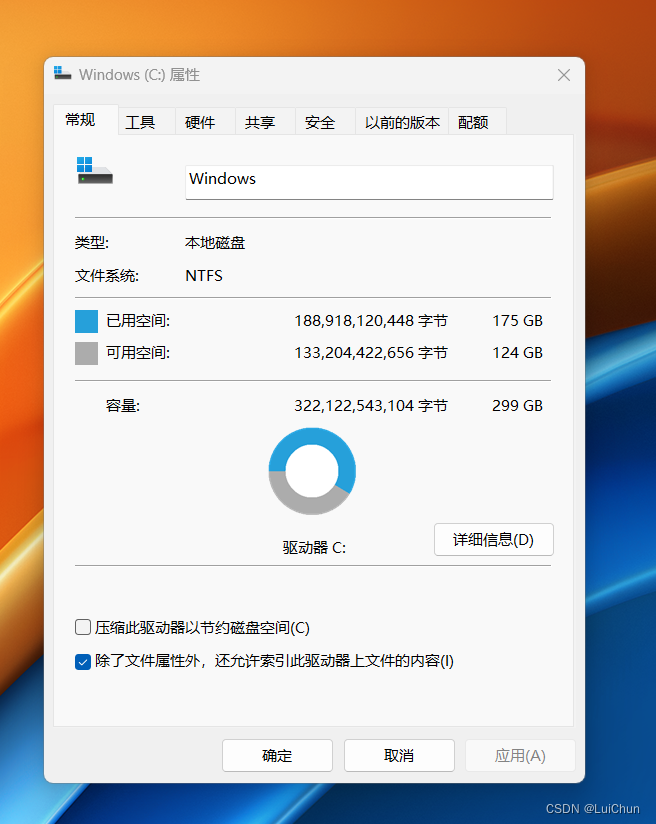
Task: Select the used bytes value 188,918,120,448 字节
Action: [x=371, y=321]
